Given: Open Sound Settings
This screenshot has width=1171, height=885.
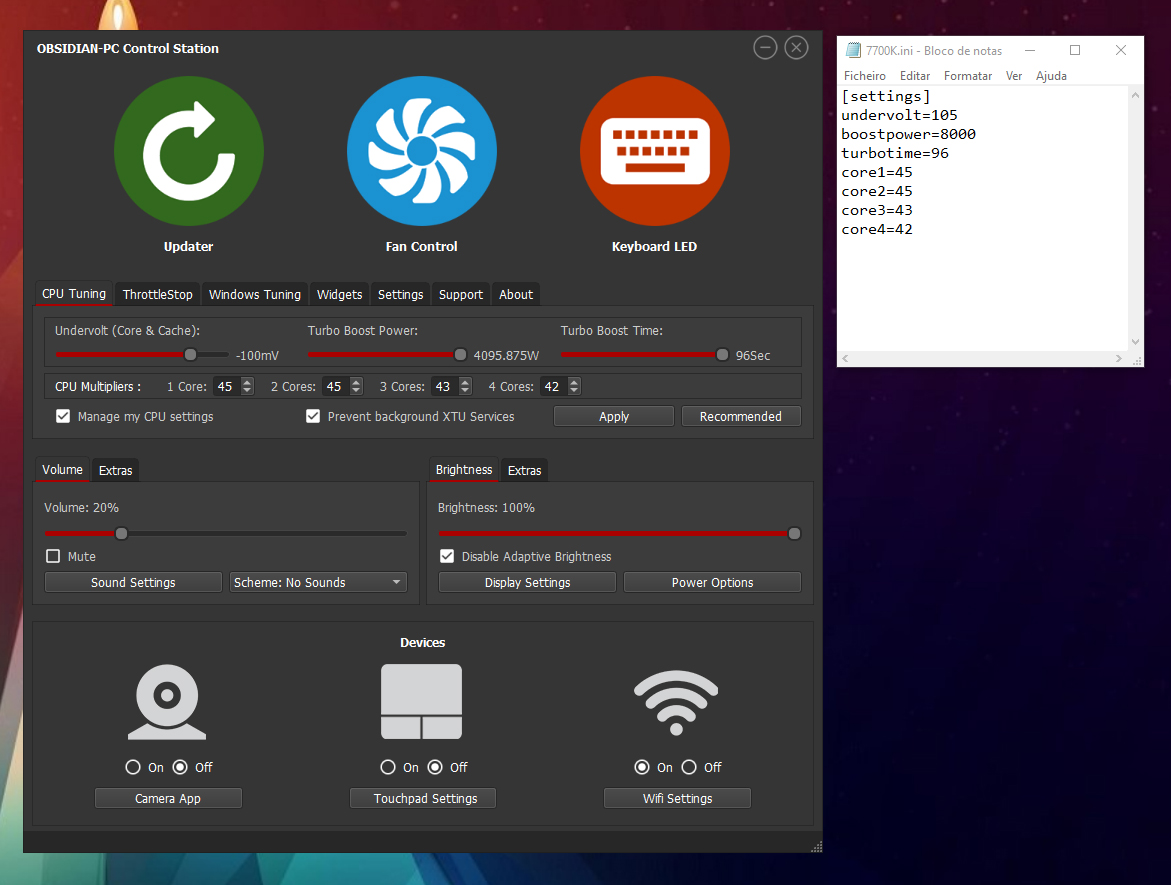Looking at the screenshot, I should (x=133, y=583).
